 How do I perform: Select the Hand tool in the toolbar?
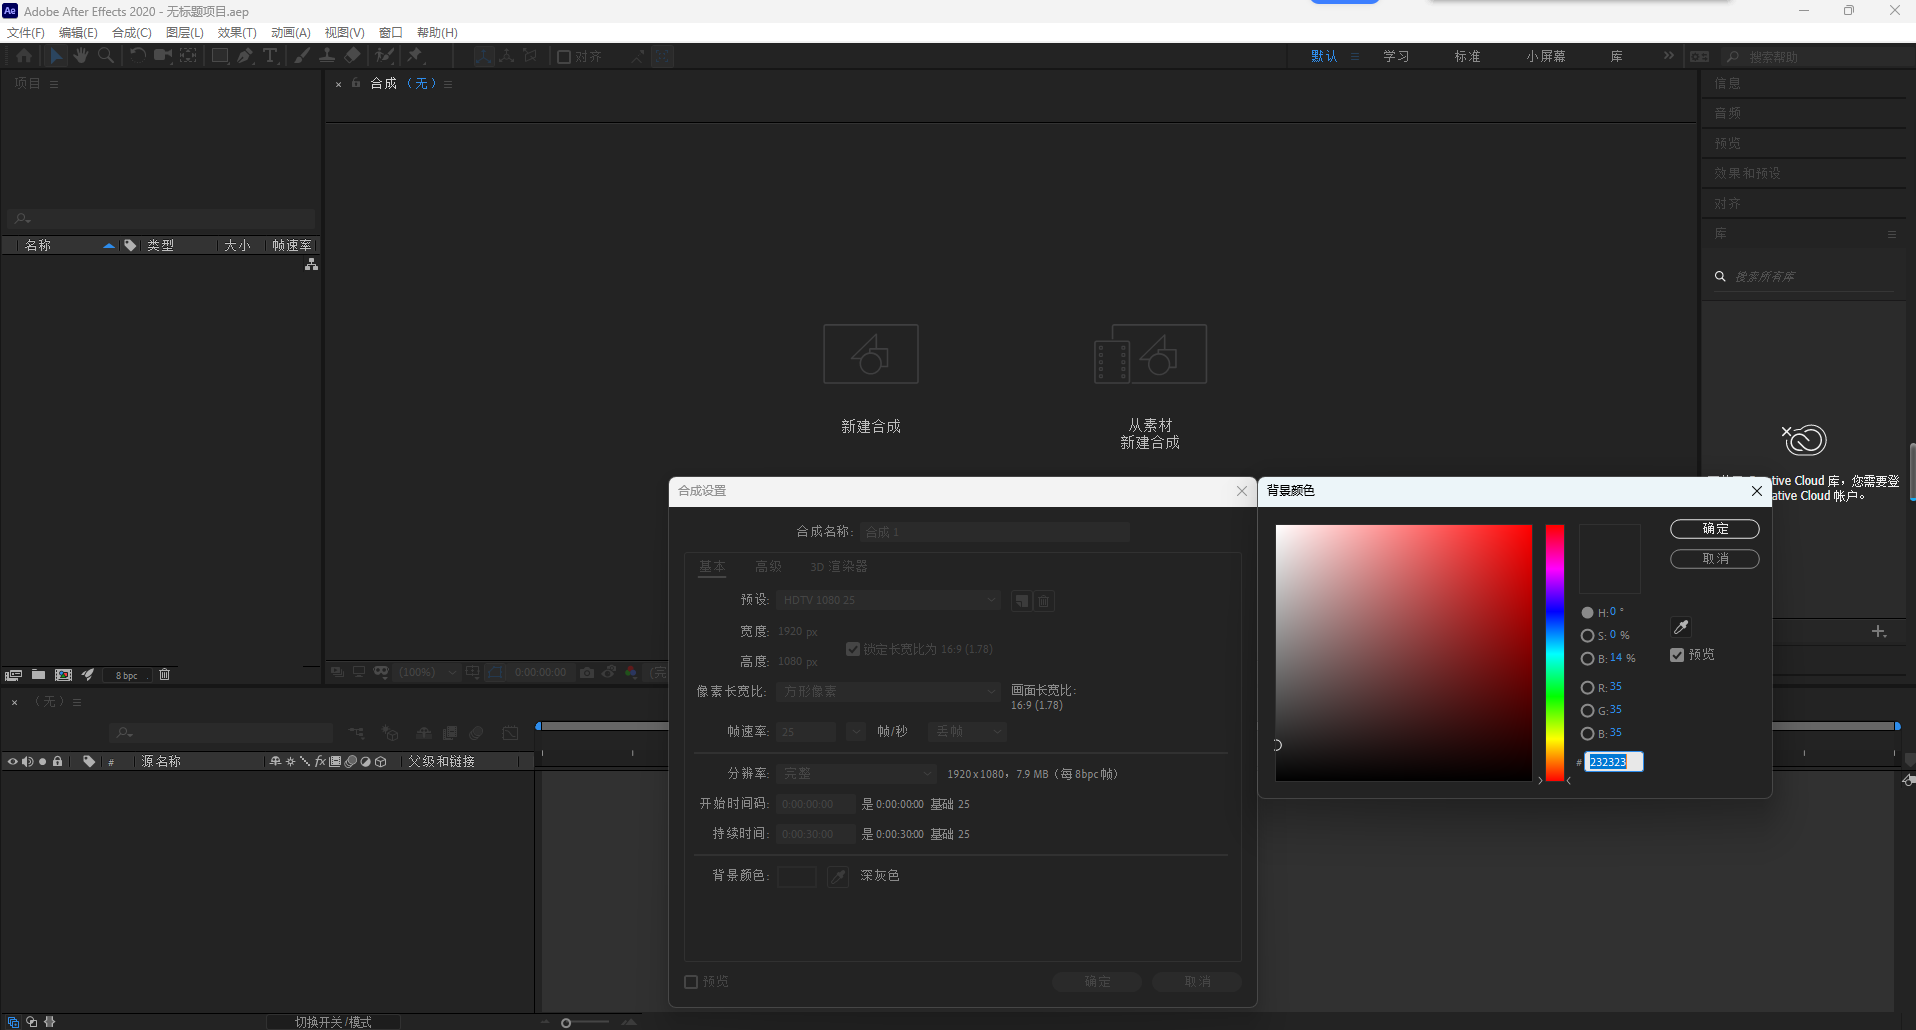(x=81, y=56)
